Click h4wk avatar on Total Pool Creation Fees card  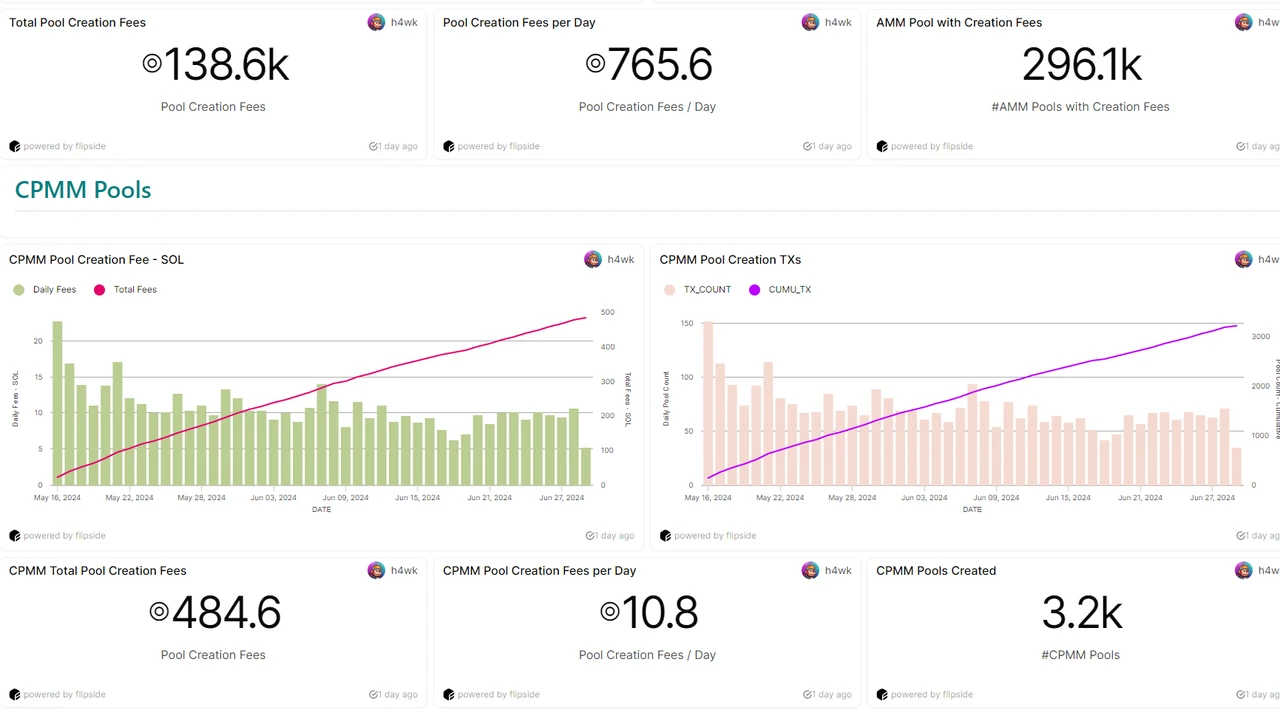click(376, 22)
